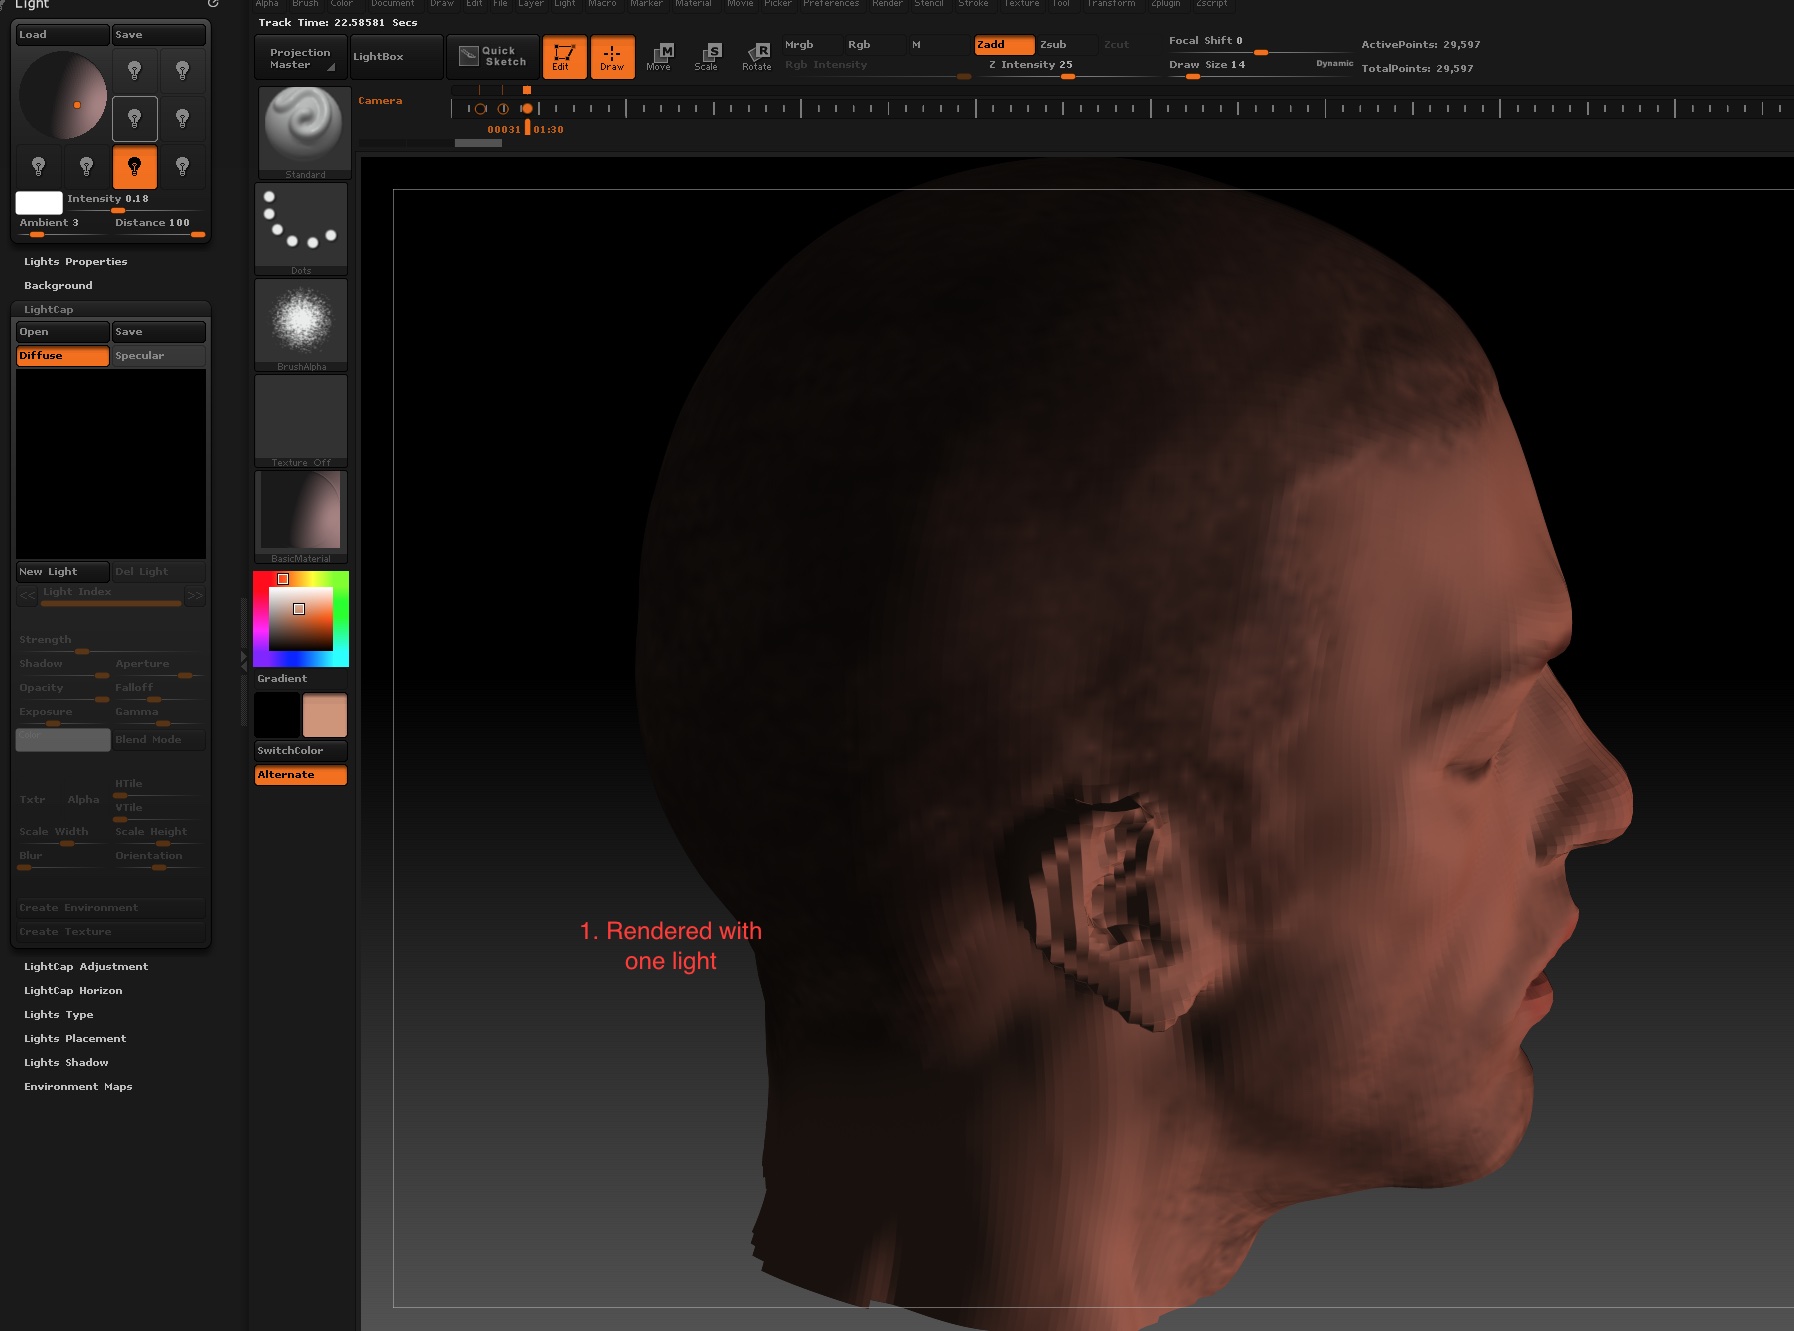Viewport: 1794px width, 1331px height.
Task: Select the skin-tone main color swatch
Action: [x=325, y=716]
